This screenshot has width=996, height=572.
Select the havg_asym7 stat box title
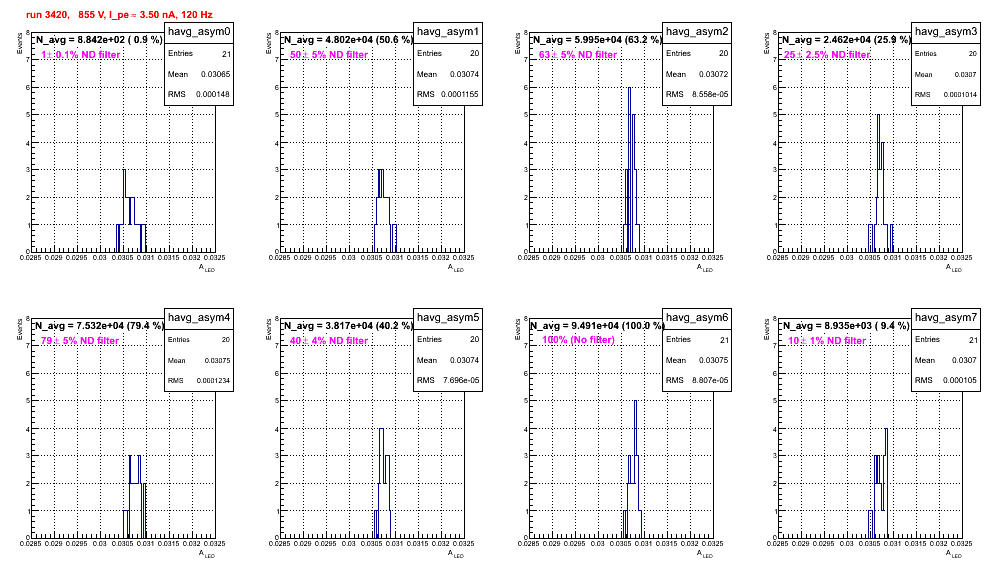(946, 317)
